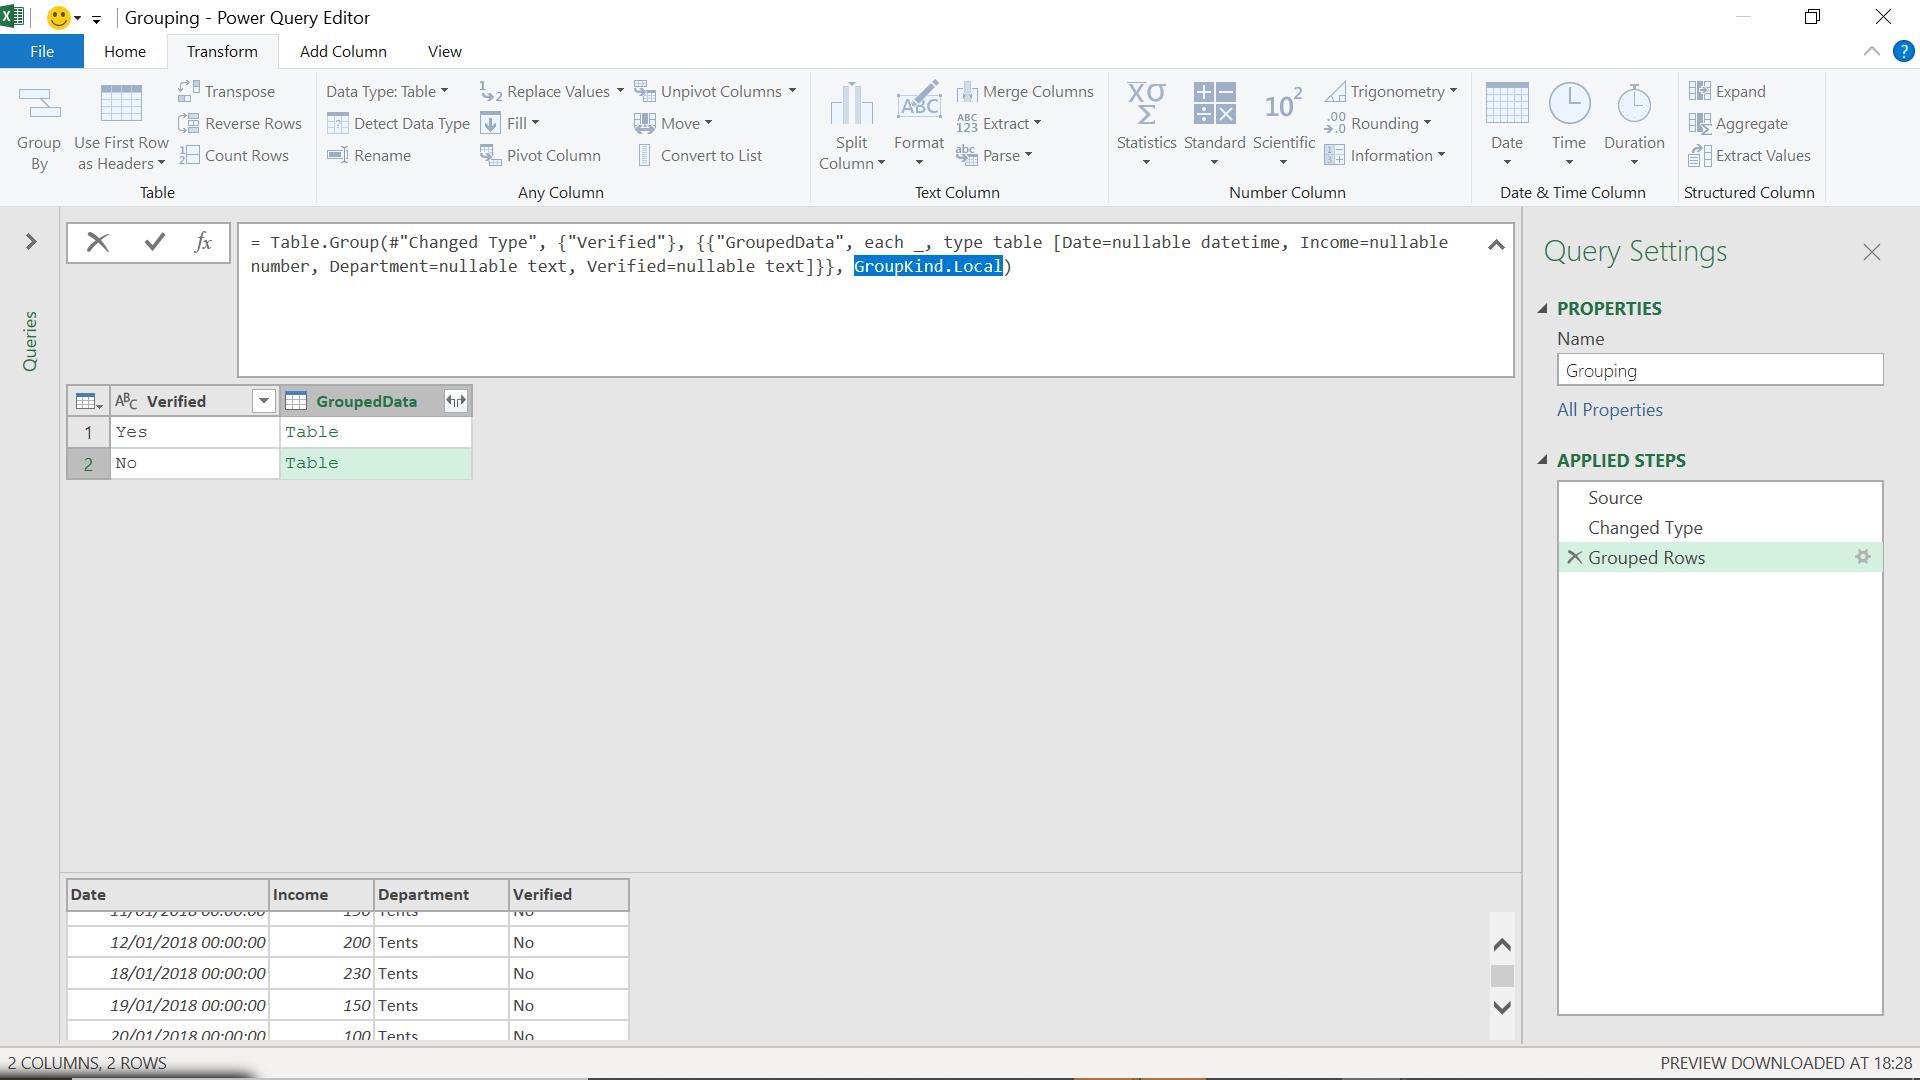
Task: Open the Verified column filter dropdown
Action: (263, 401)
